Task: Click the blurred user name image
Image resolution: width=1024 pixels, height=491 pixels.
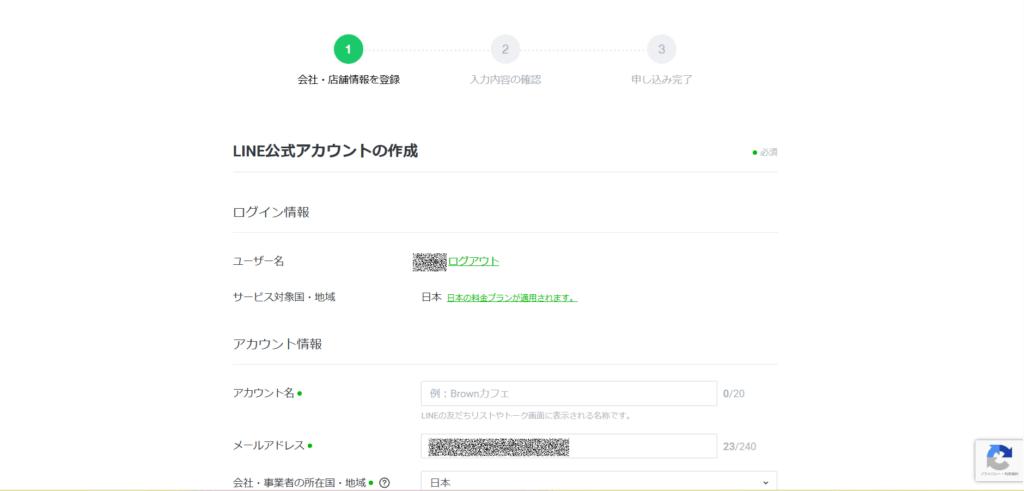Action: coord(430,262)
